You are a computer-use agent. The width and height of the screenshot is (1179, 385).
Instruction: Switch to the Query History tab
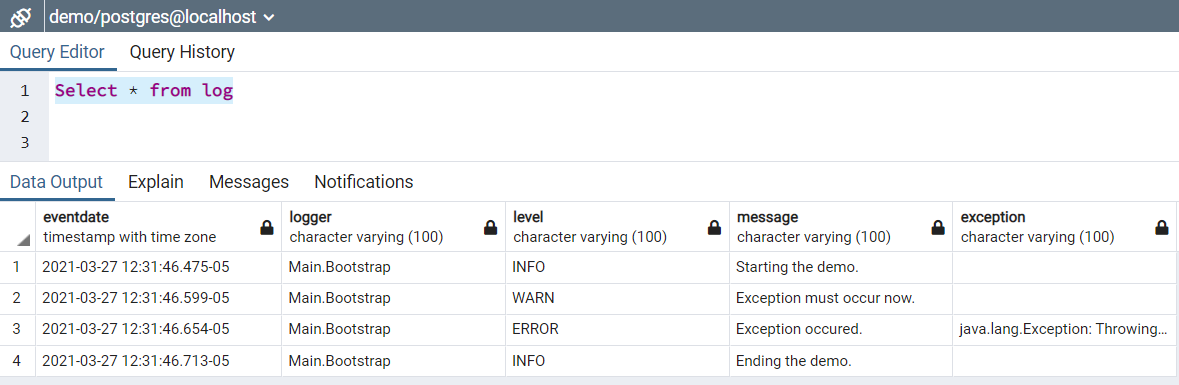(x=182, y=52)
